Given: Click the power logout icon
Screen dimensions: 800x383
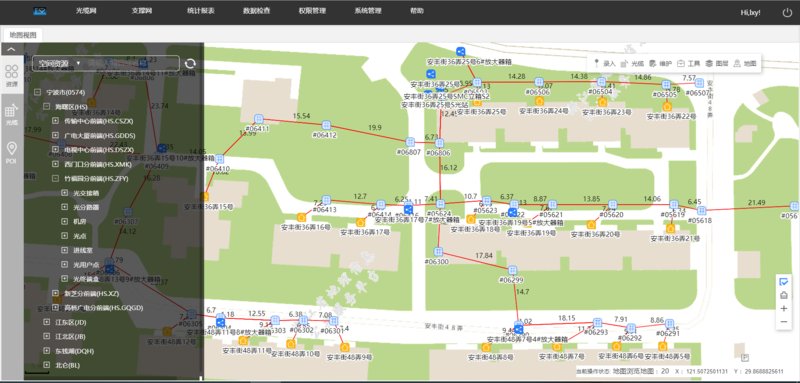Looking at the screenshot, I should 787,12.
